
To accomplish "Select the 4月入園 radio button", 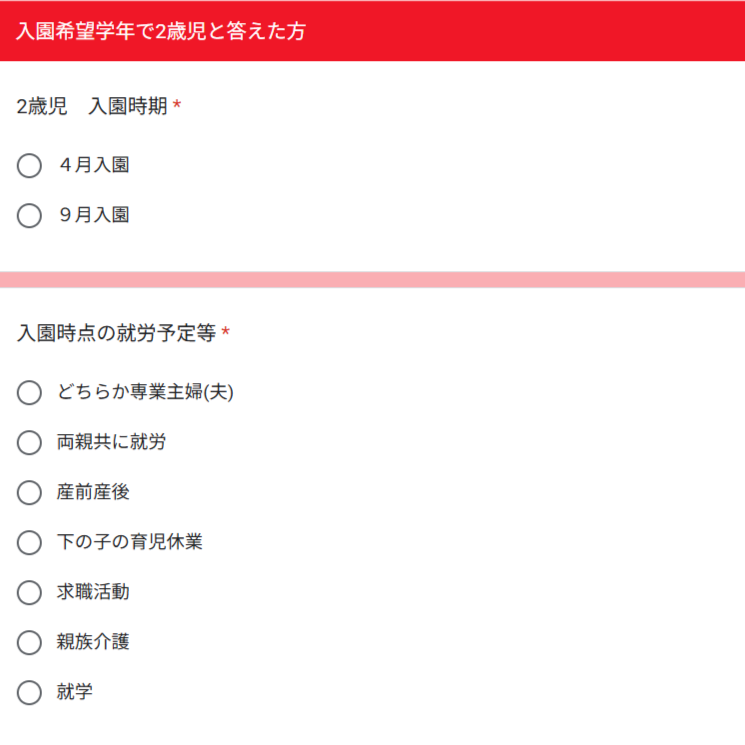I will tap(29, 165).
